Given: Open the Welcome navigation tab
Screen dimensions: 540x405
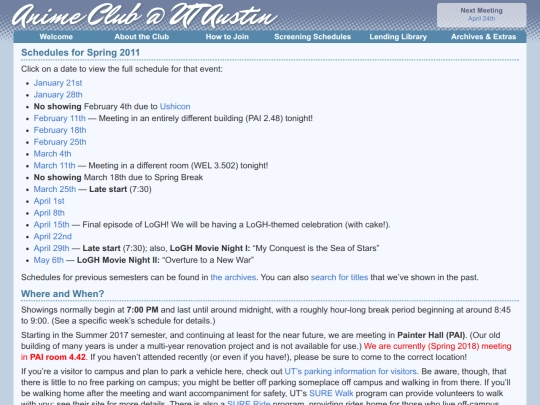Looking at the screenshot, I should click(x=56, y=37).
